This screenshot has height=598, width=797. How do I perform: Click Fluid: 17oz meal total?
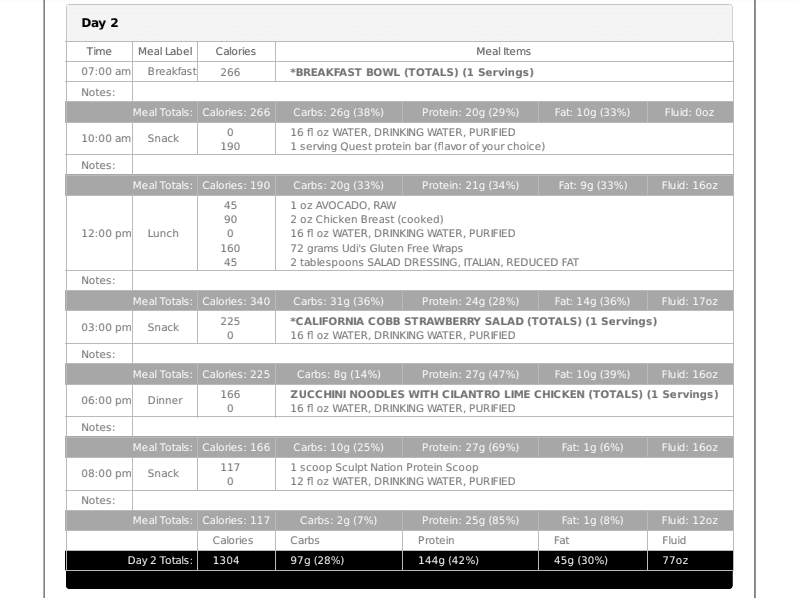click(690, 302)
